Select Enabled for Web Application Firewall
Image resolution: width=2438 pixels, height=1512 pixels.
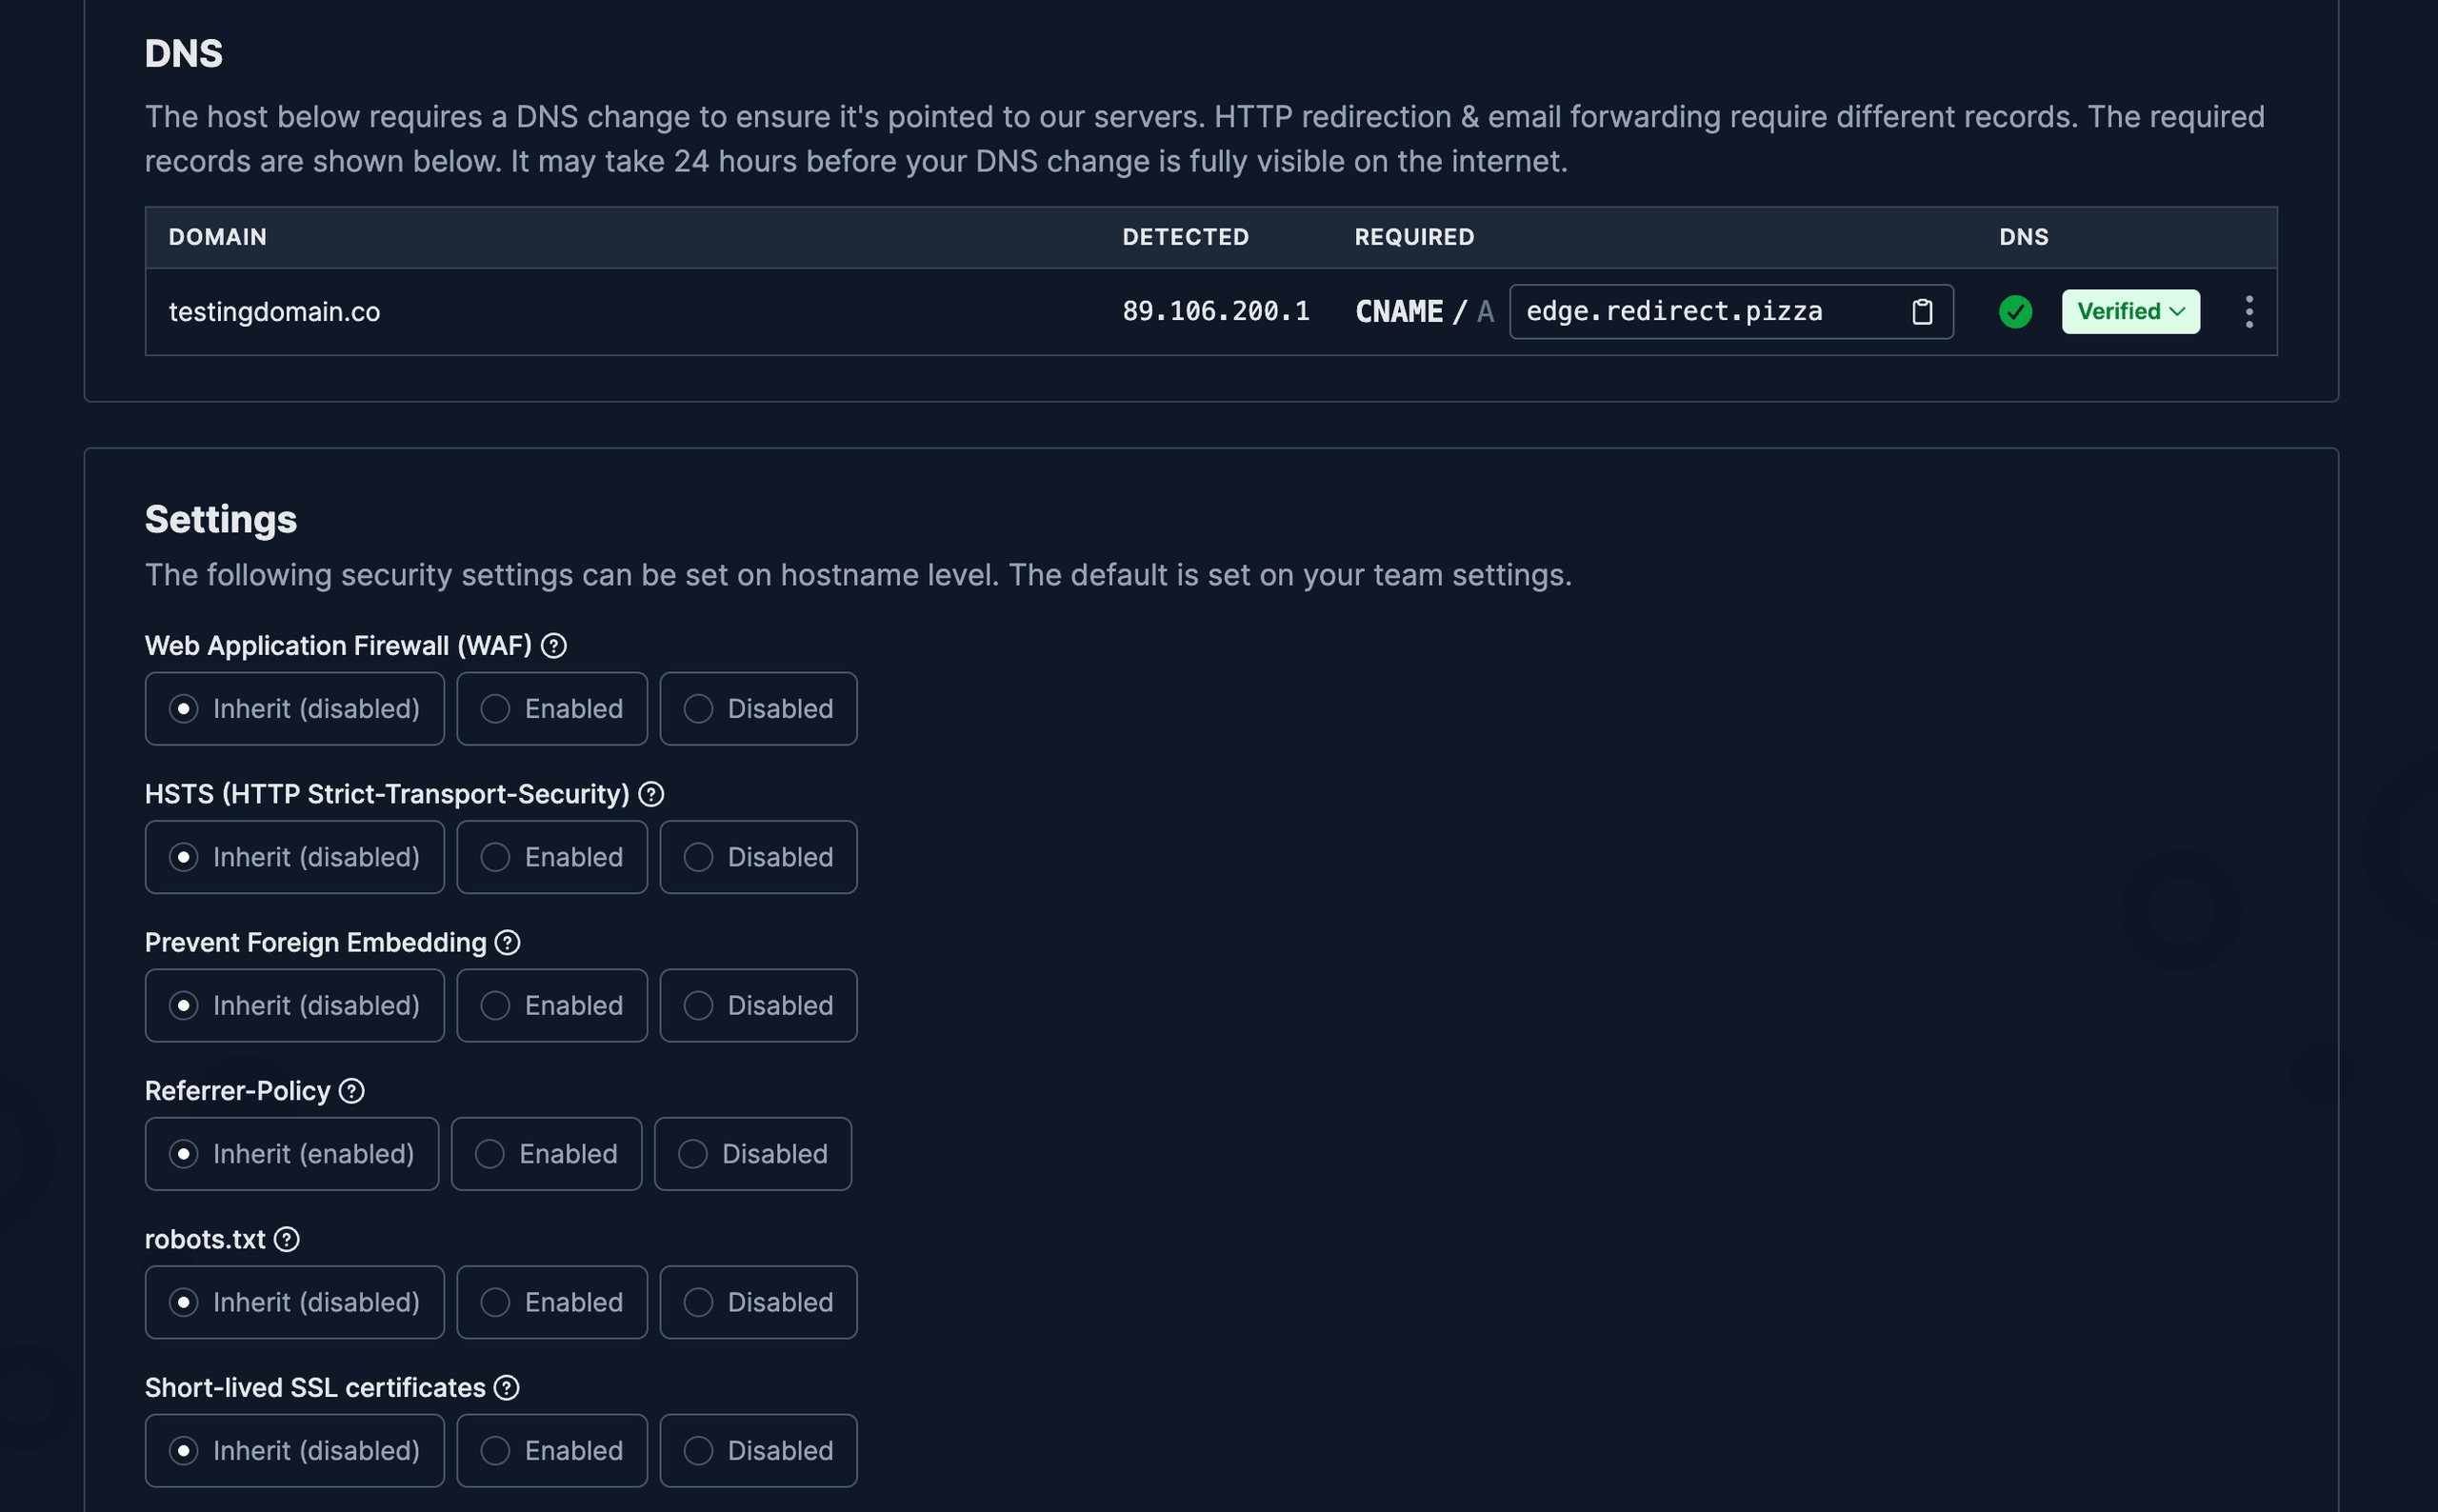[x=552, y=709]
